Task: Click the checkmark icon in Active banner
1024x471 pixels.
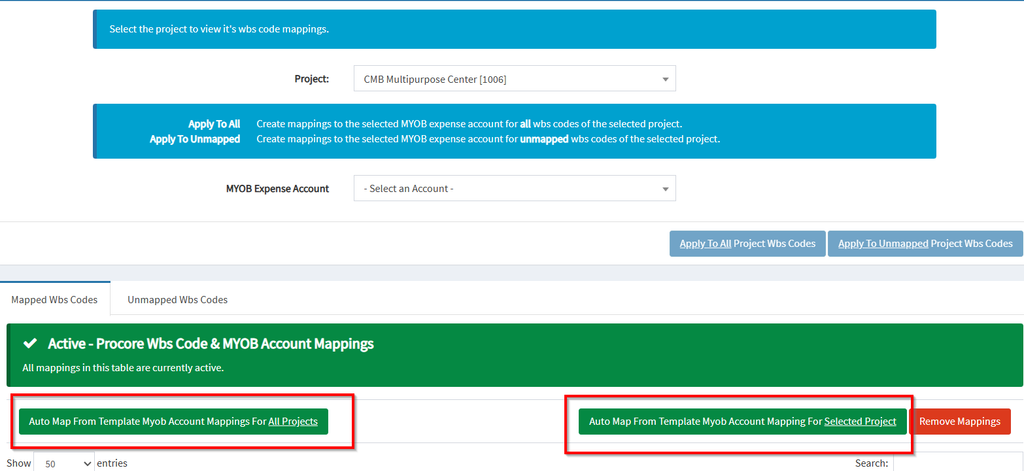Action: 29,343
